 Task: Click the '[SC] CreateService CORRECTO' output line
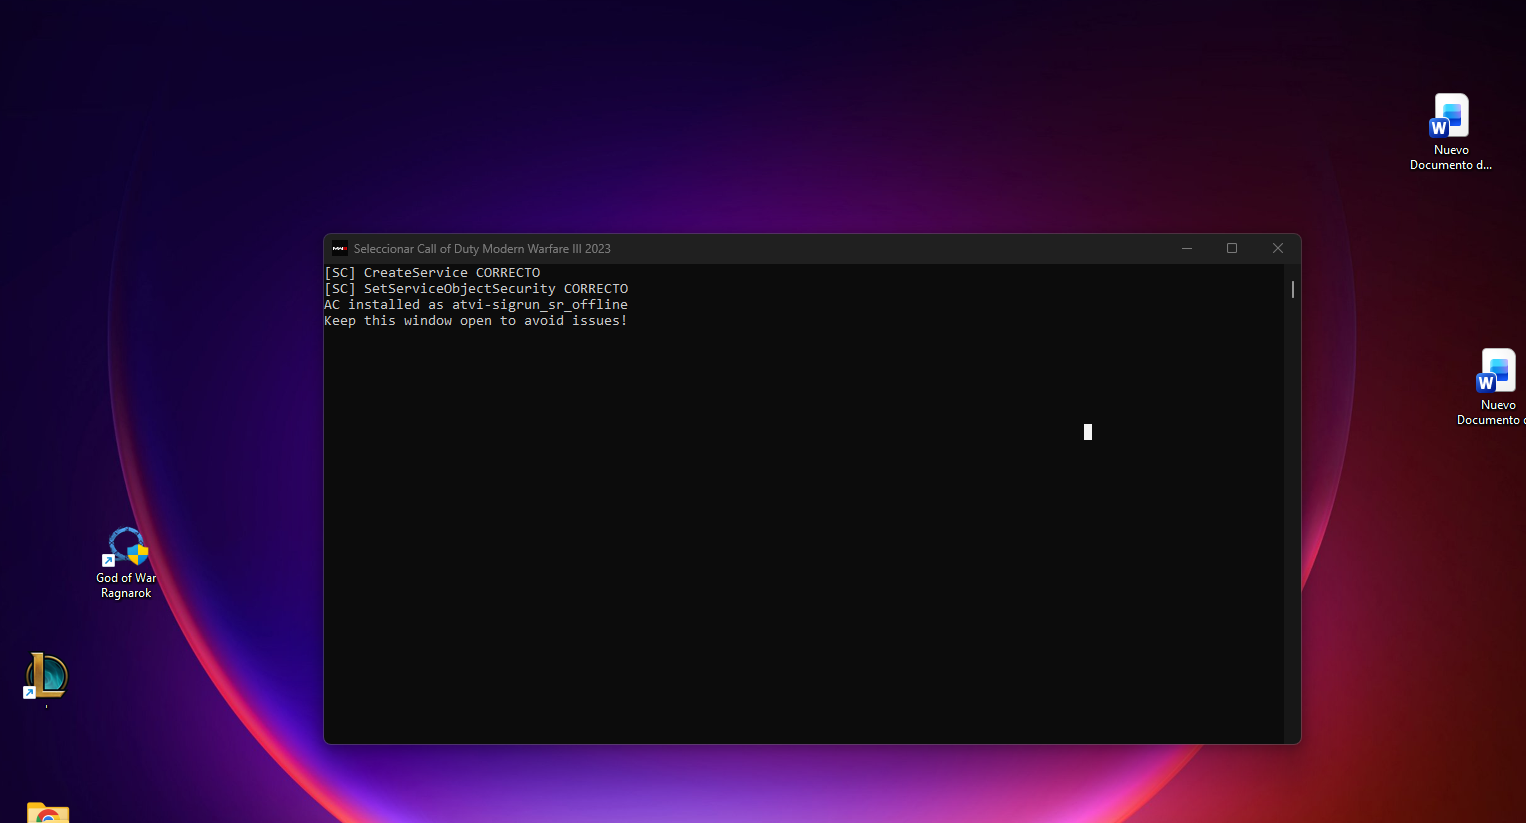(x=432, y=273)
